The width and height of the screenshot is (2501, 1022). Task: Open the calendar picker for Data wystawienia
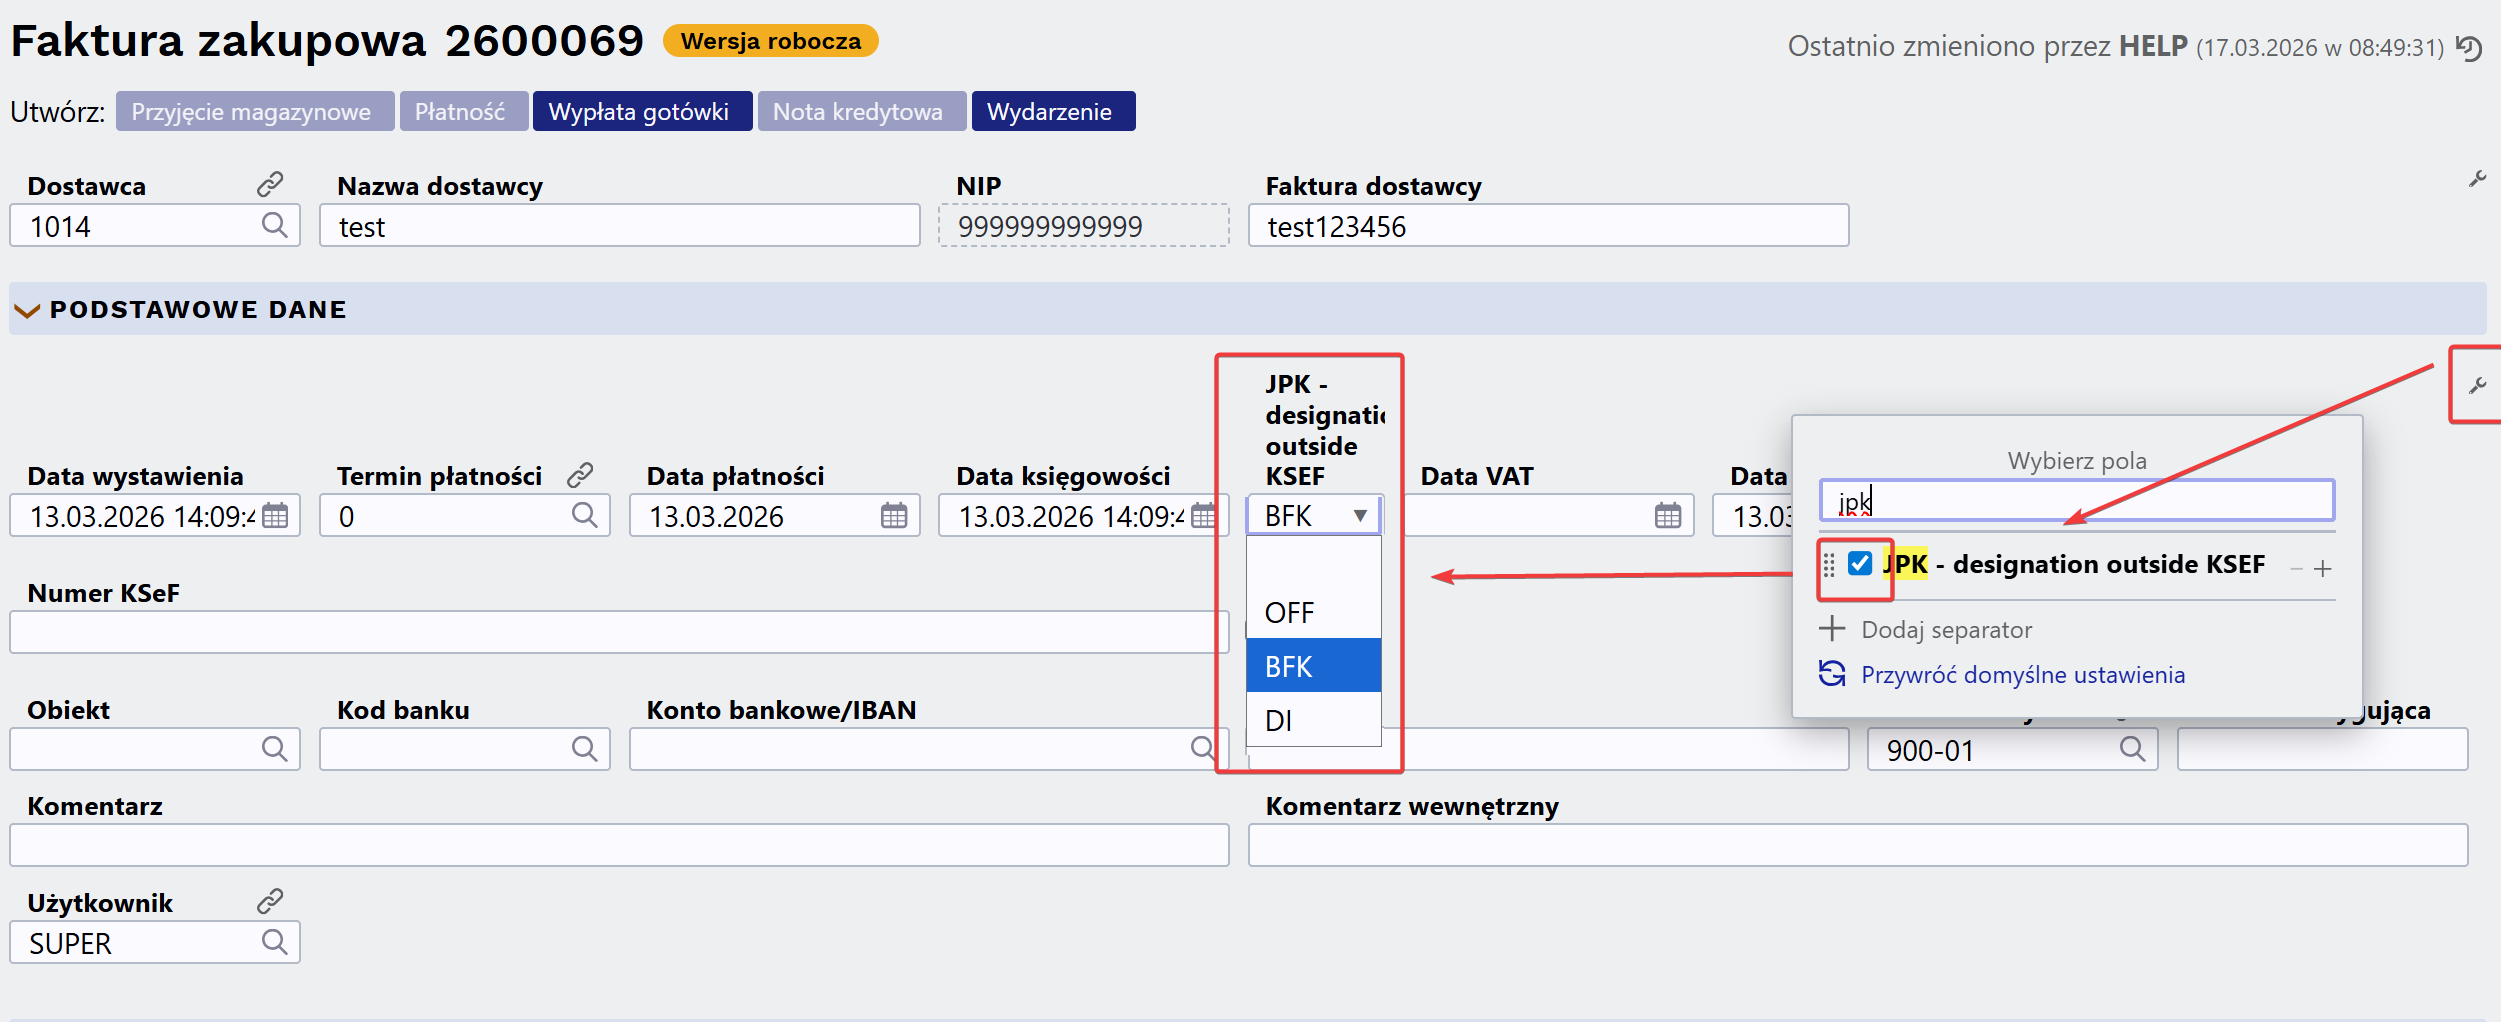[275, 516]
